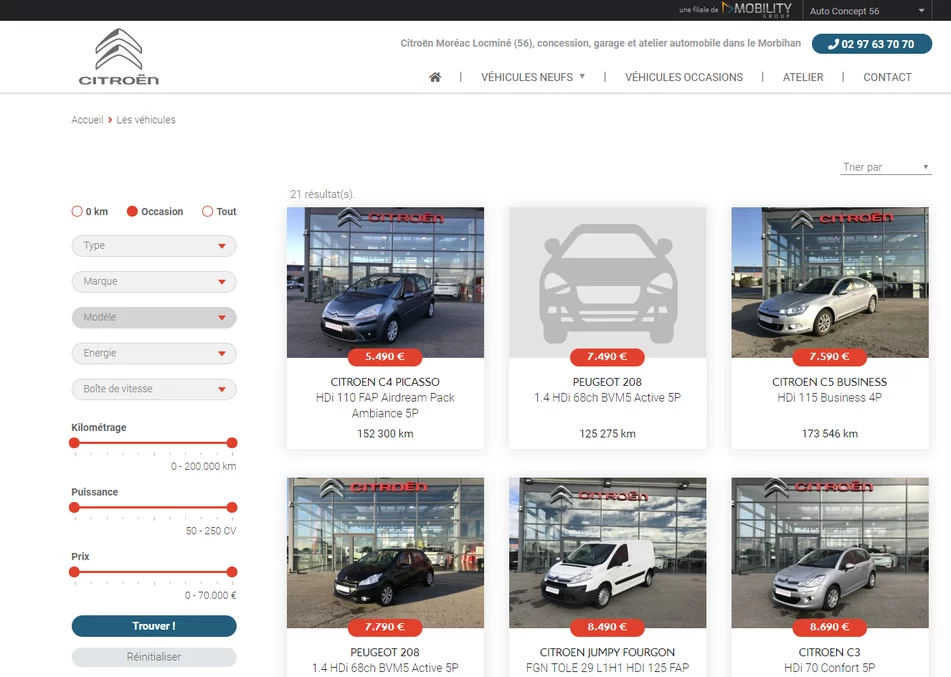
Task: Expand the Energie dropdown
Action: pyautogui.click(x=154, y=353)
